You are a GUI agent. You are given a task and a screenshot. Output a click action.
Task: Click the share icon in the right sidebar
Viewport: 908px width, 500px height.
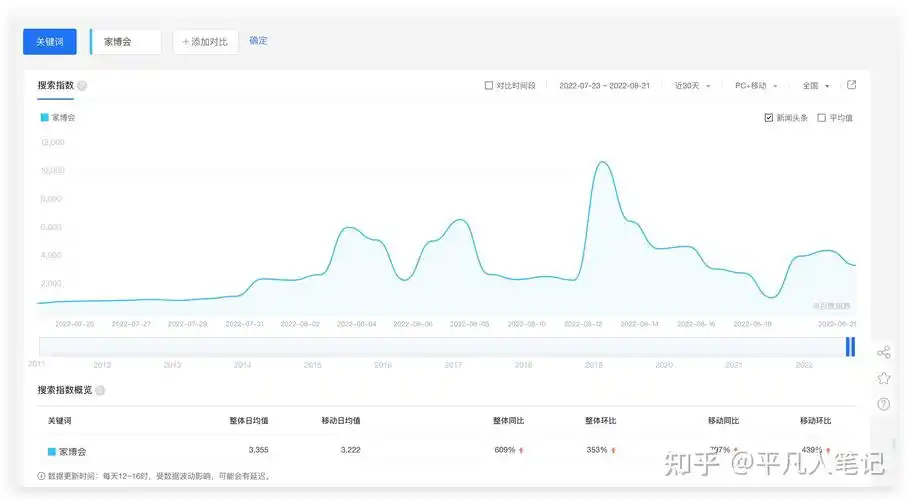(884, 352)
